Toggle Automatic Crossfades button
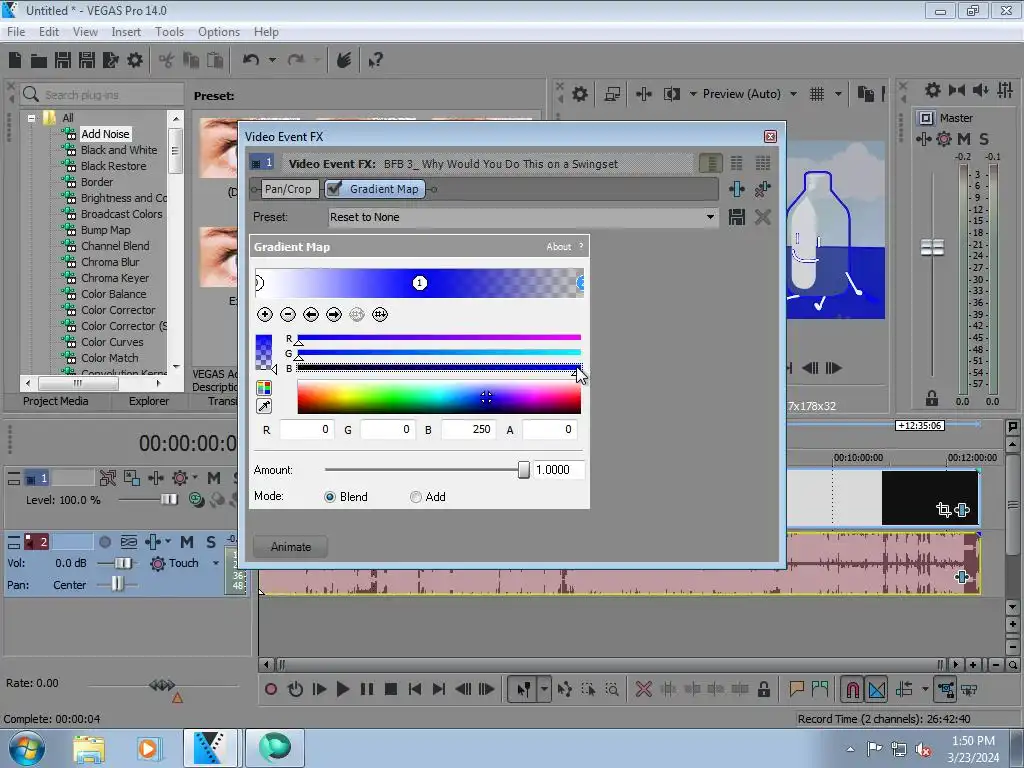This screenshot has height=768, width=1024. (x=877, y=689)
